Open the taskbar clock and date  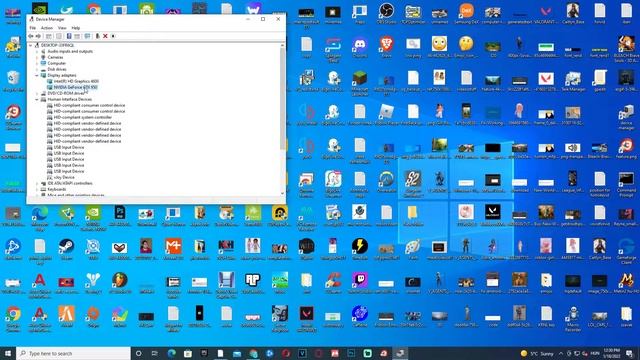point(611,353)
